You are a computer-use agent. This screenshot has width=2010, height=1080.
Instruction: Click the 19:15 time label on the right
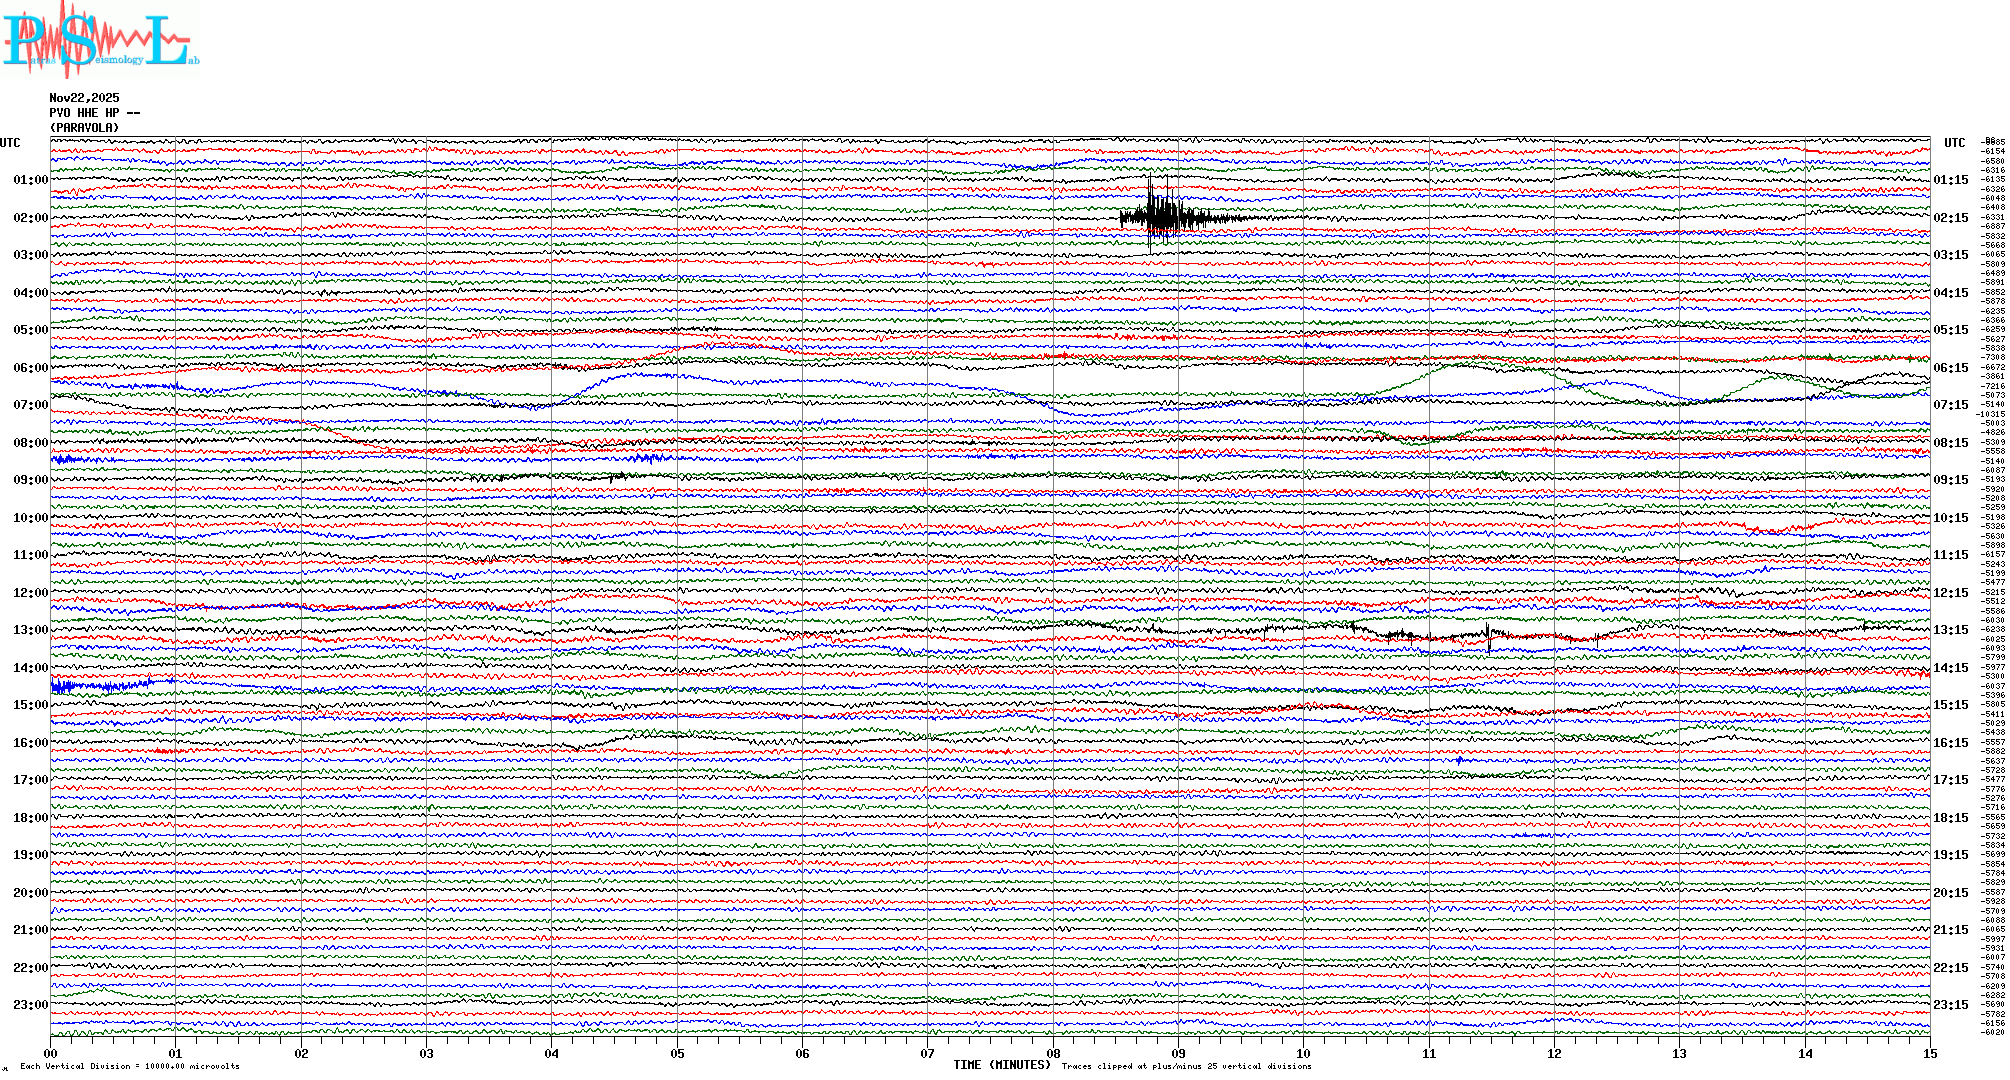coord(1950,855)
